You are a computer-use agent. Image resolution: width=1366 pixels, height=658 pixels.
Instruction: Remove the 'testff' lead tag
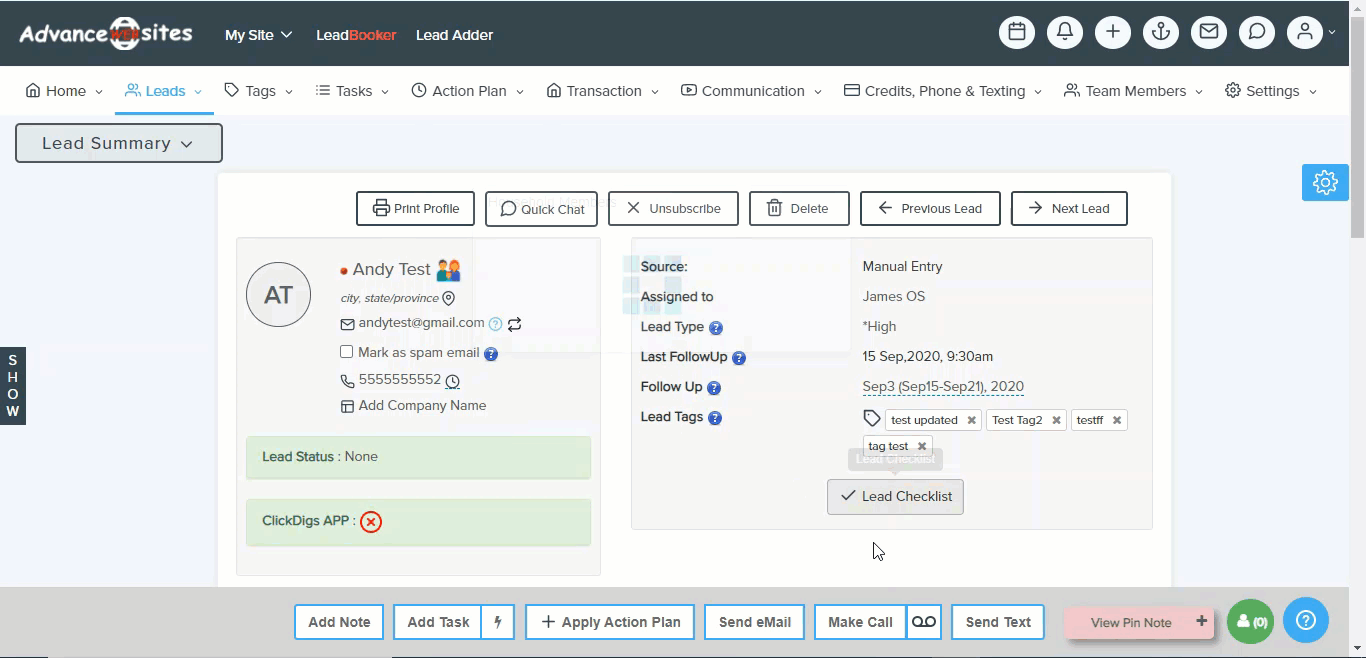[x=1117, y=421]
